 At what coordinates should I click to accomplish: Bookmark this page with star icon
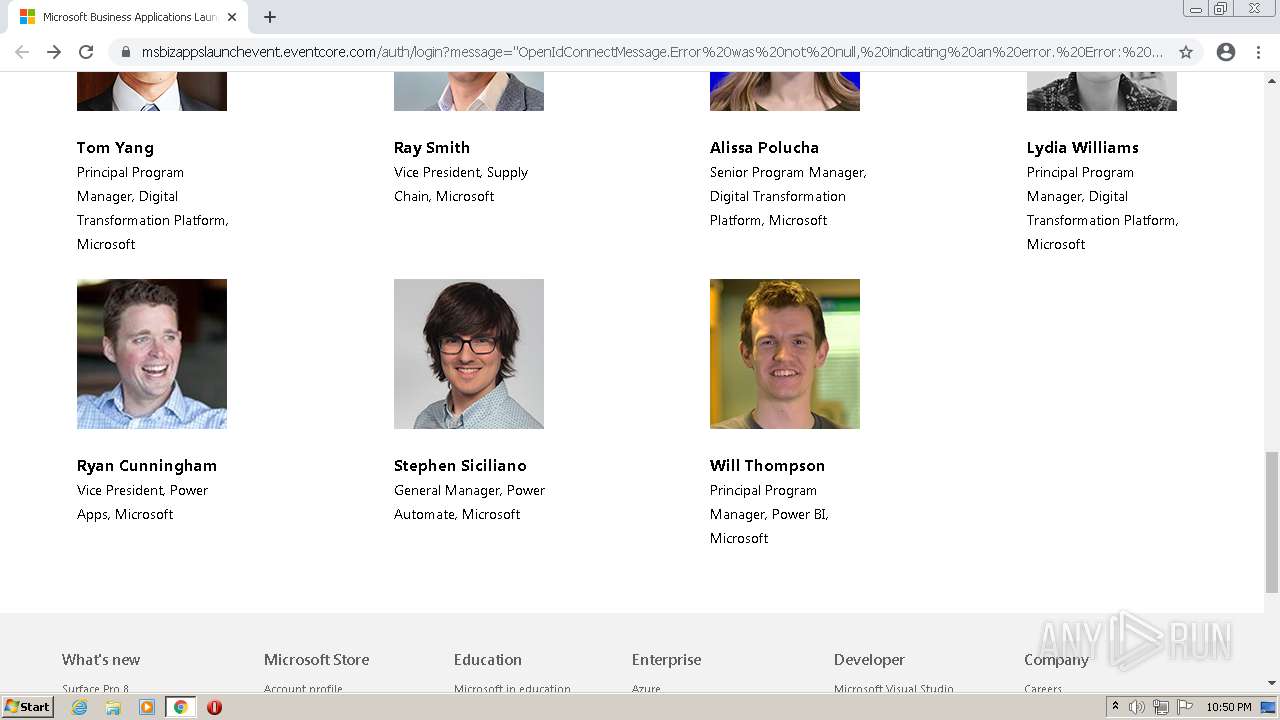click(1186, 52)
